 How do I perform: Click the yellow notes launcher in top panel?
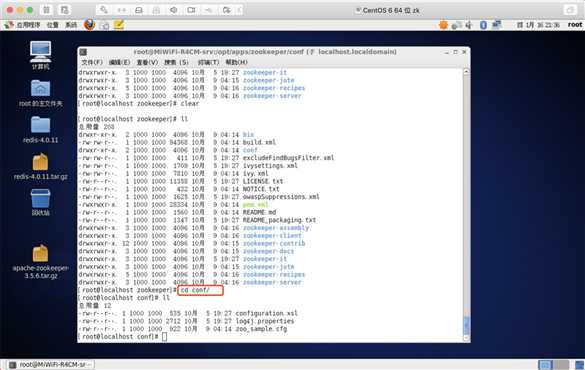(x=119, y=25)
